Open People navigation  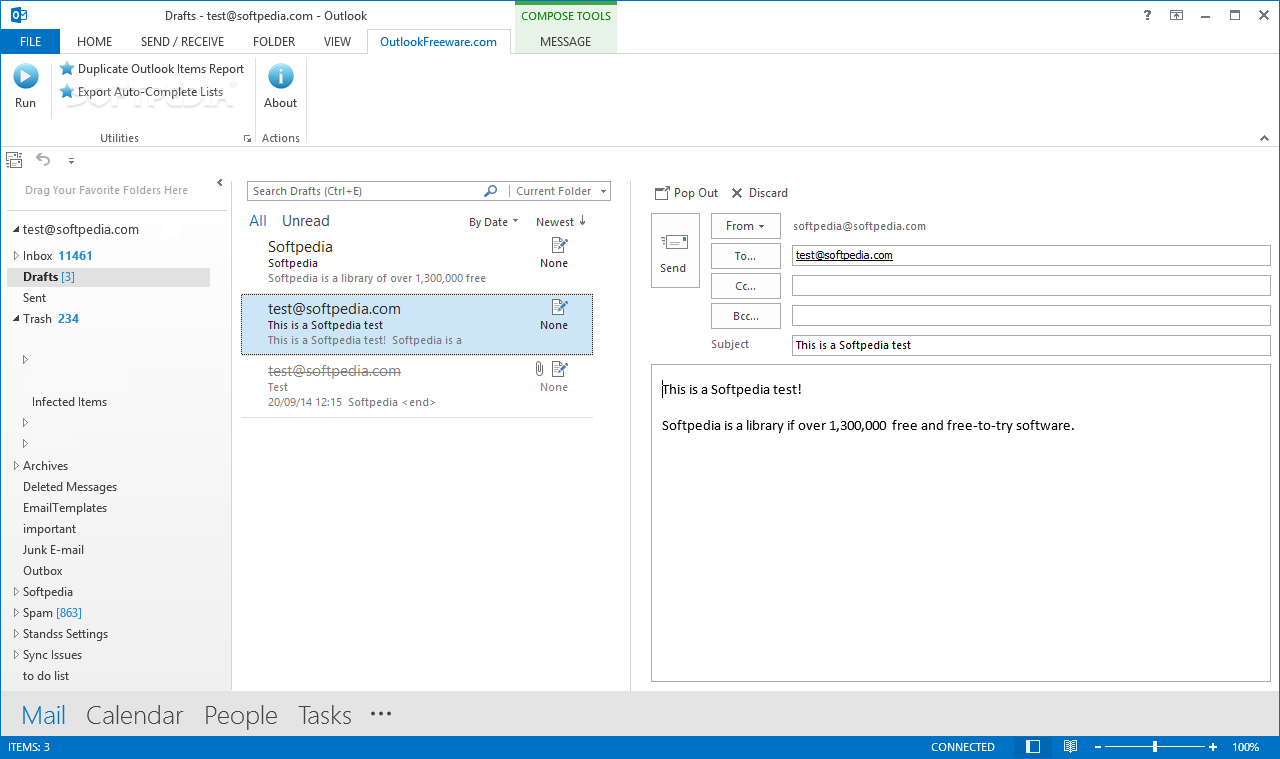(x=241, y=715)
